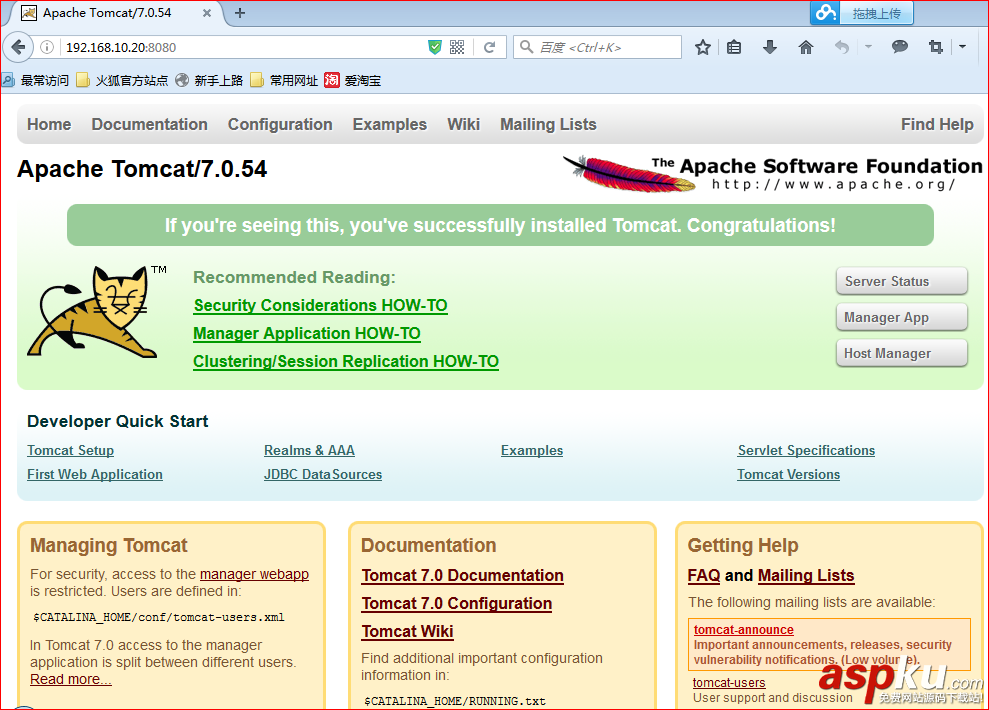Open downloads arrow icon
This screenshot has height=710, width=989.
tap(770, 47)
